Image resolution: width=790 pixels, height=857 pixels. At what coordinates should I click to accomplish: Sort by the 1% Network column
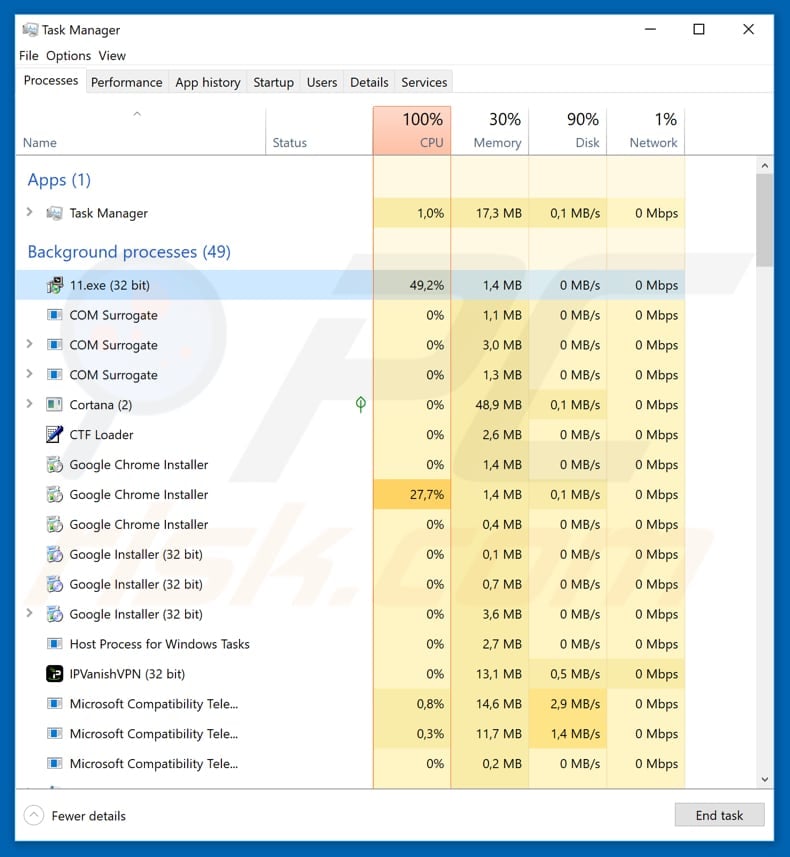pos(646,131)
